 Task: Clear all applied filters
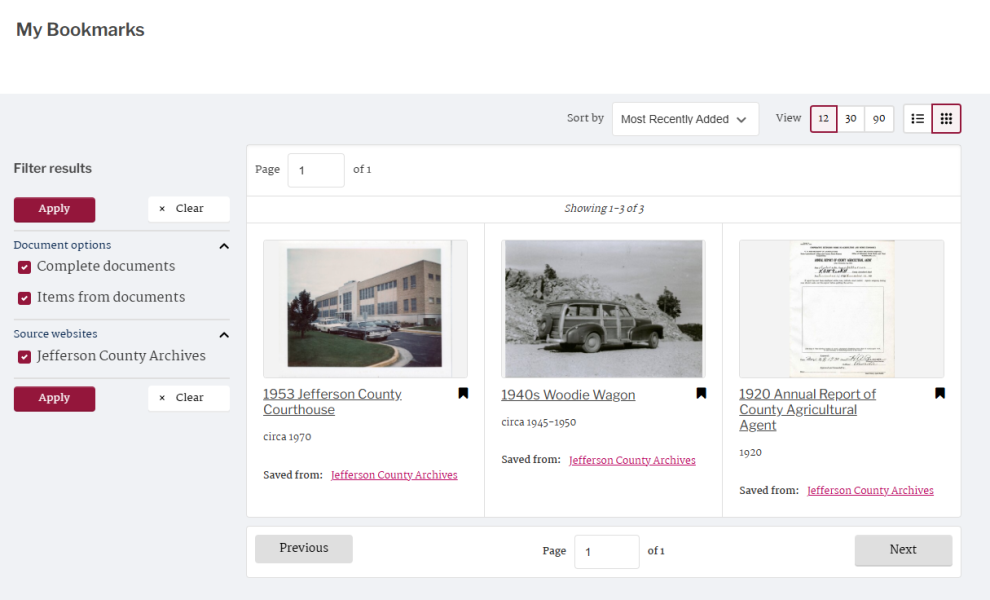click(x=188, y=208)
